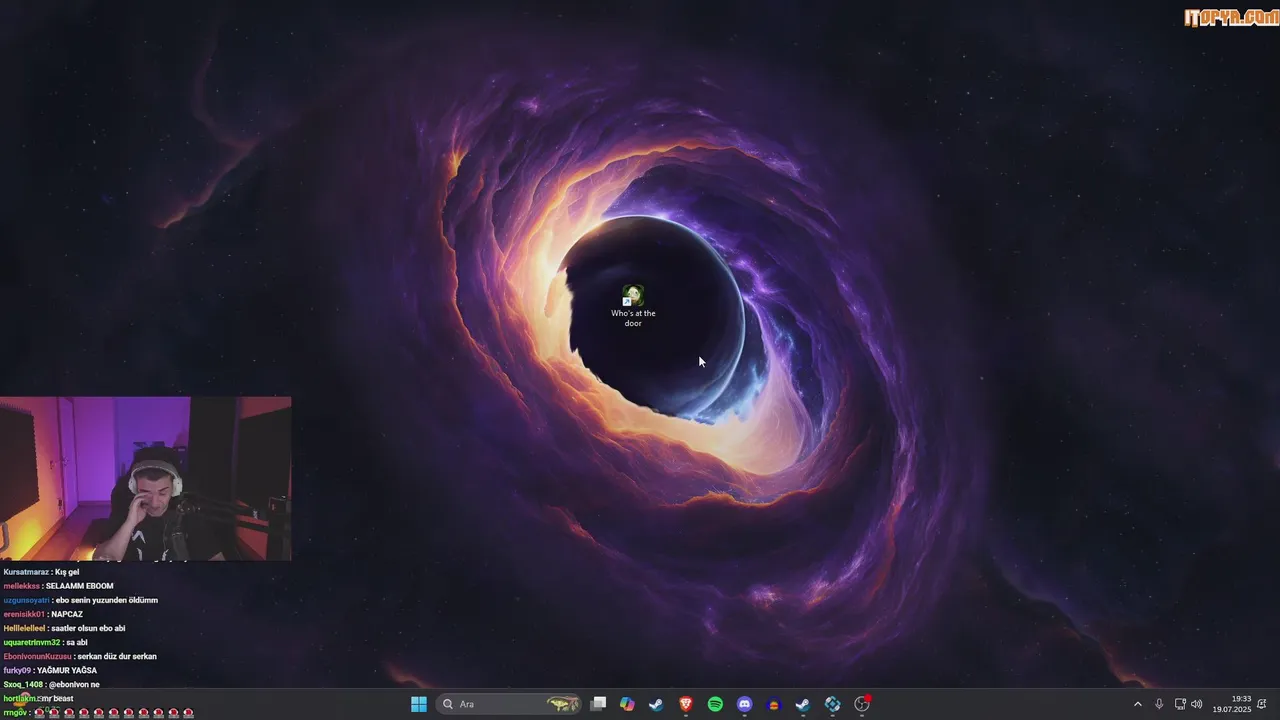Open the blue diamond app icon in taskbar
This screenshot has height=720, width=1280.
tap(832, 704)
